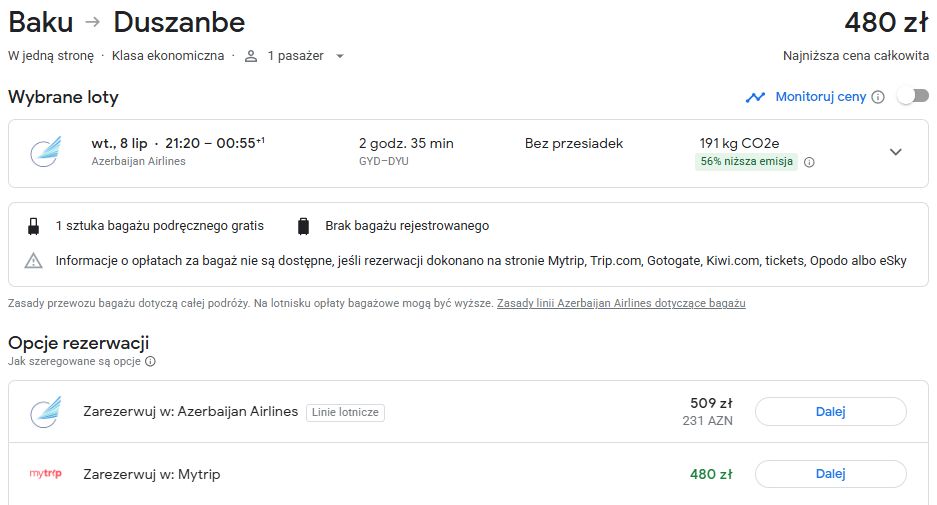The height and width of the screenshot is (505, 937).
Task: Click the Linie lotnicze tag
Action: coord(345,412)
